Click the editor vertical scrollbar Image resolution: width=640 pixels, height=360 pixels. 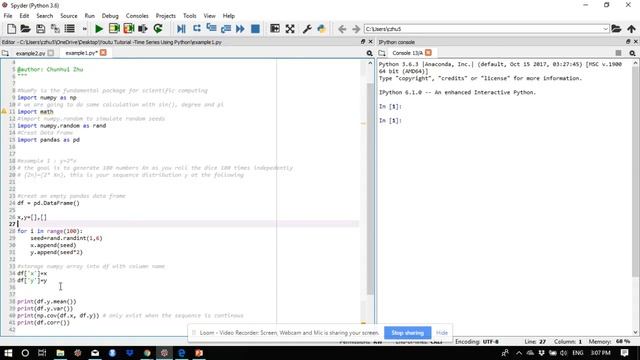click(370, 189)
